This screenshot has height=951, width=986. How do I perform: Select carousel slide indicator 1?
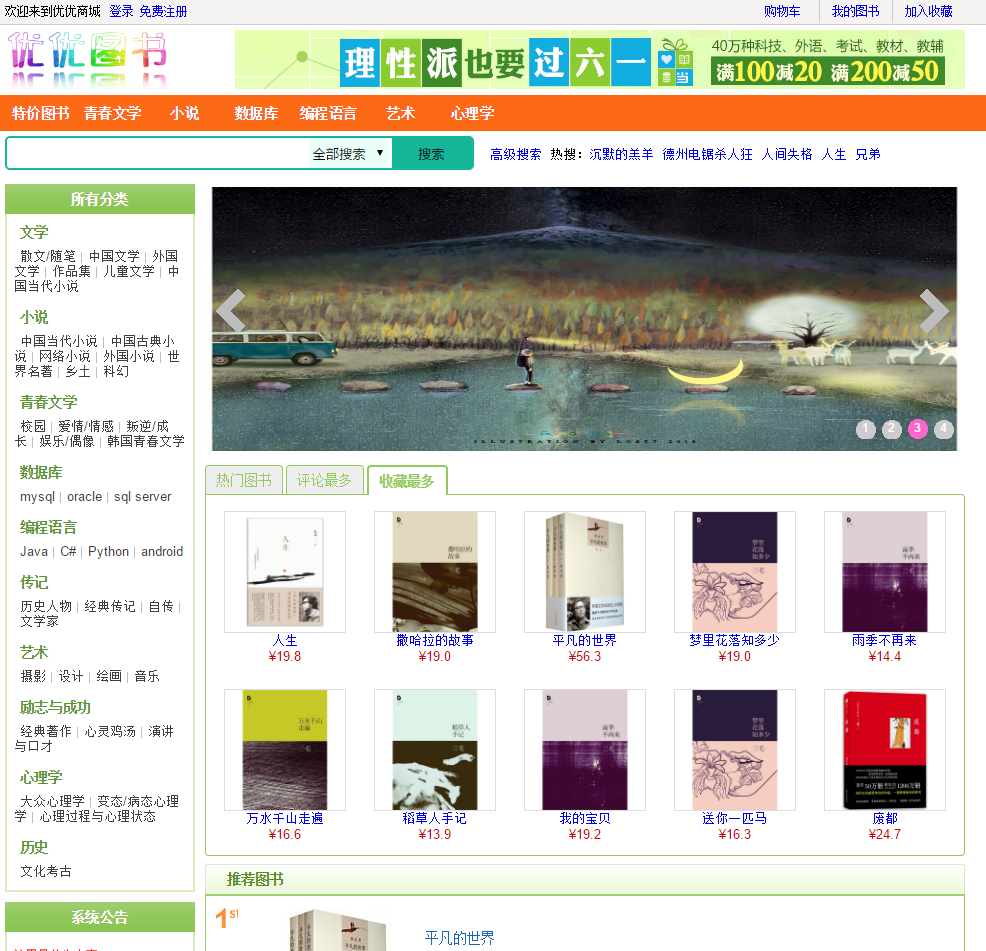coord(866,429)
